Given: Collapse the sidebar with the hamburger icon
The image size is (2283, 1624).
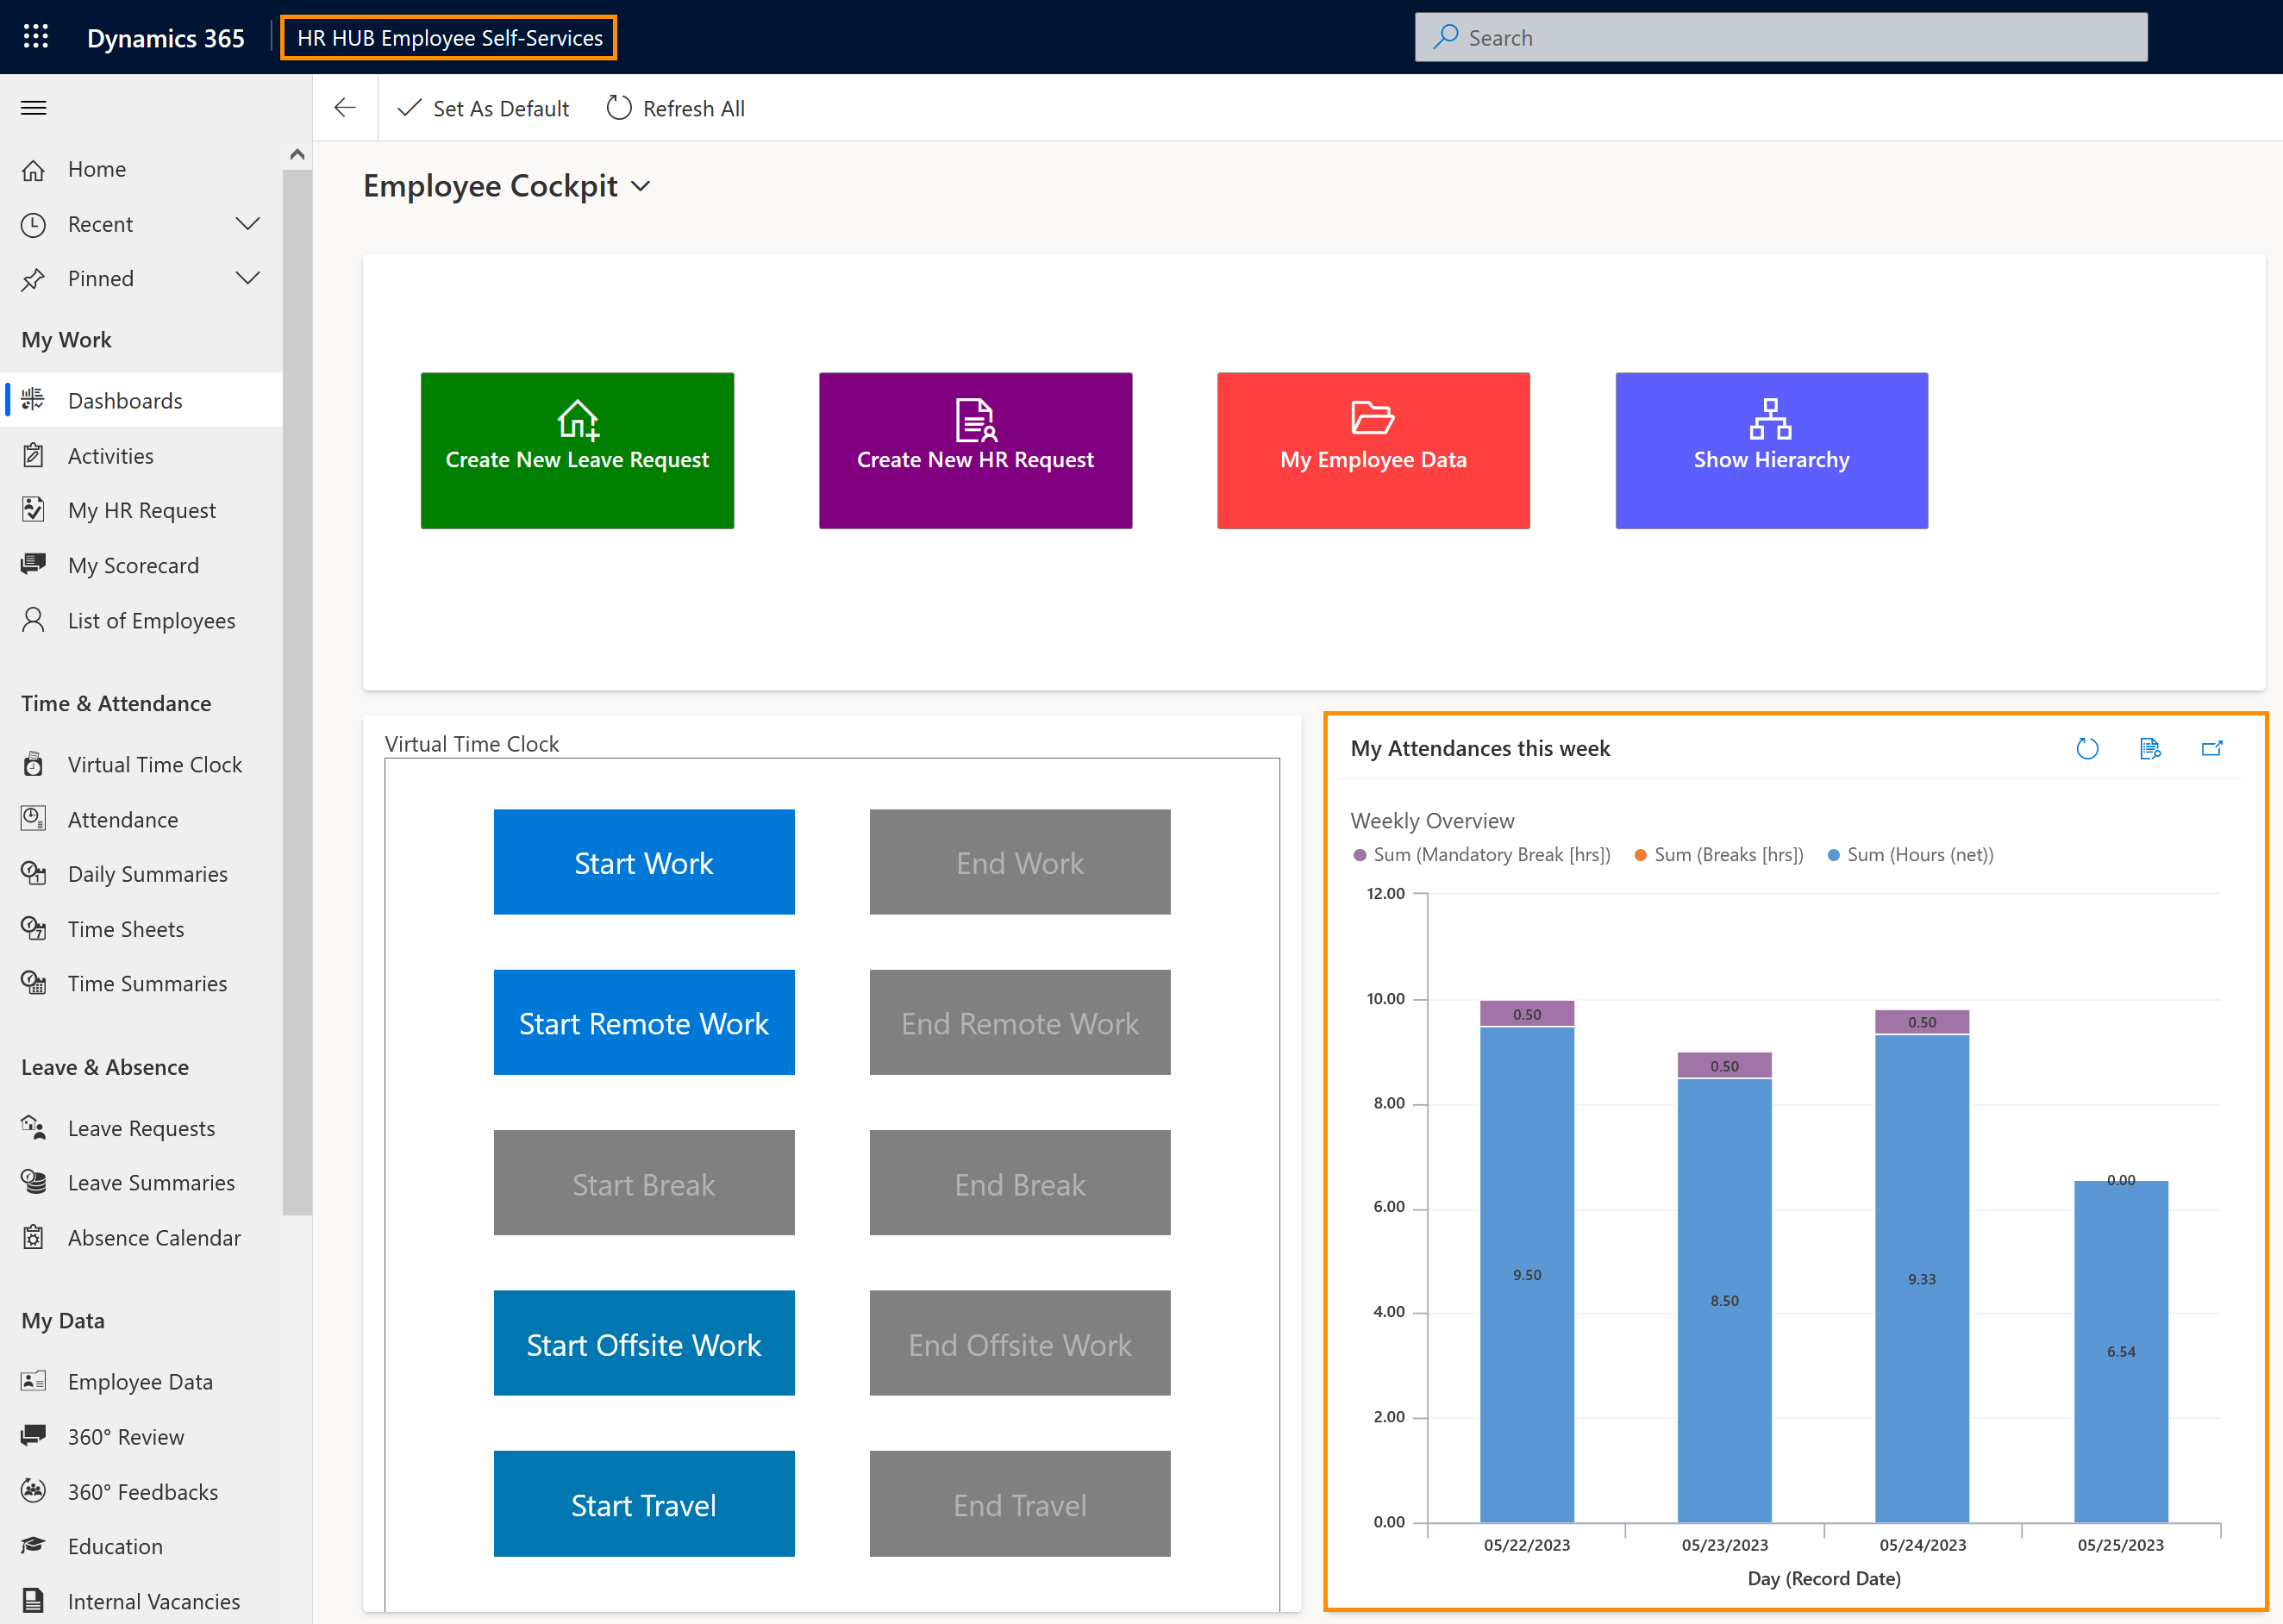Looking at the screenshot, I should [34, 108].
